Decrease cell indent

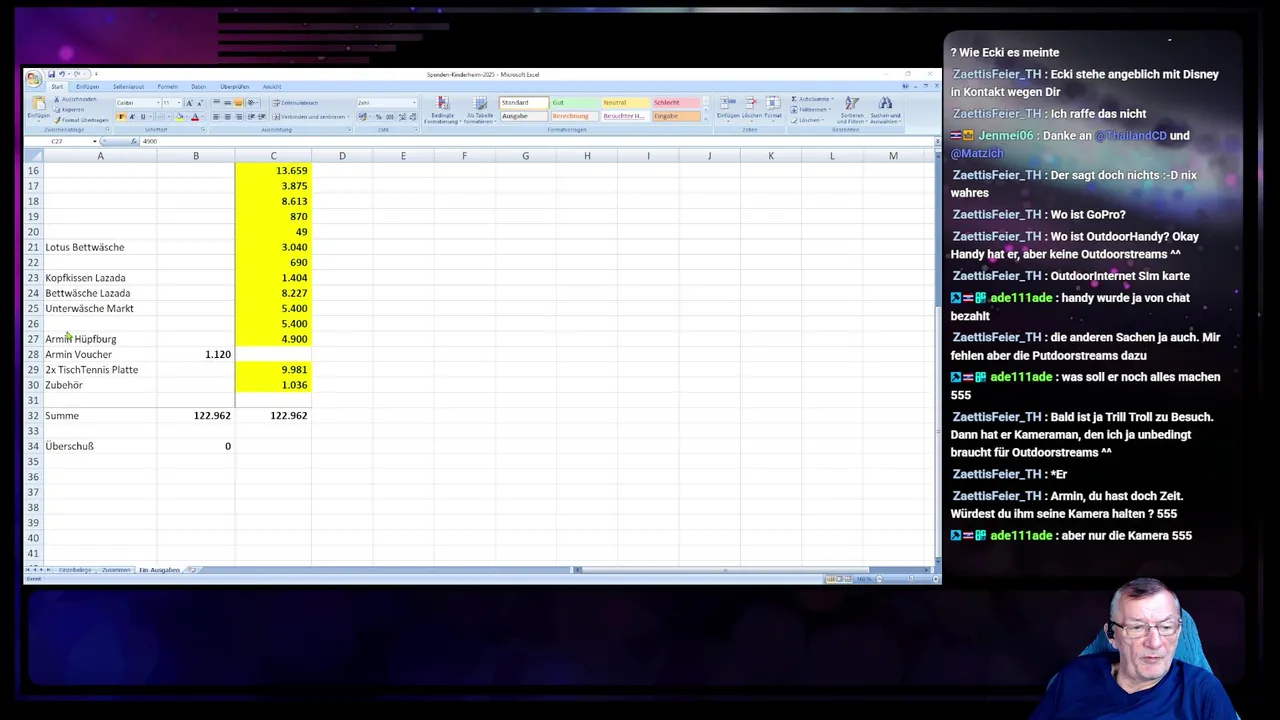pos(251,117)
